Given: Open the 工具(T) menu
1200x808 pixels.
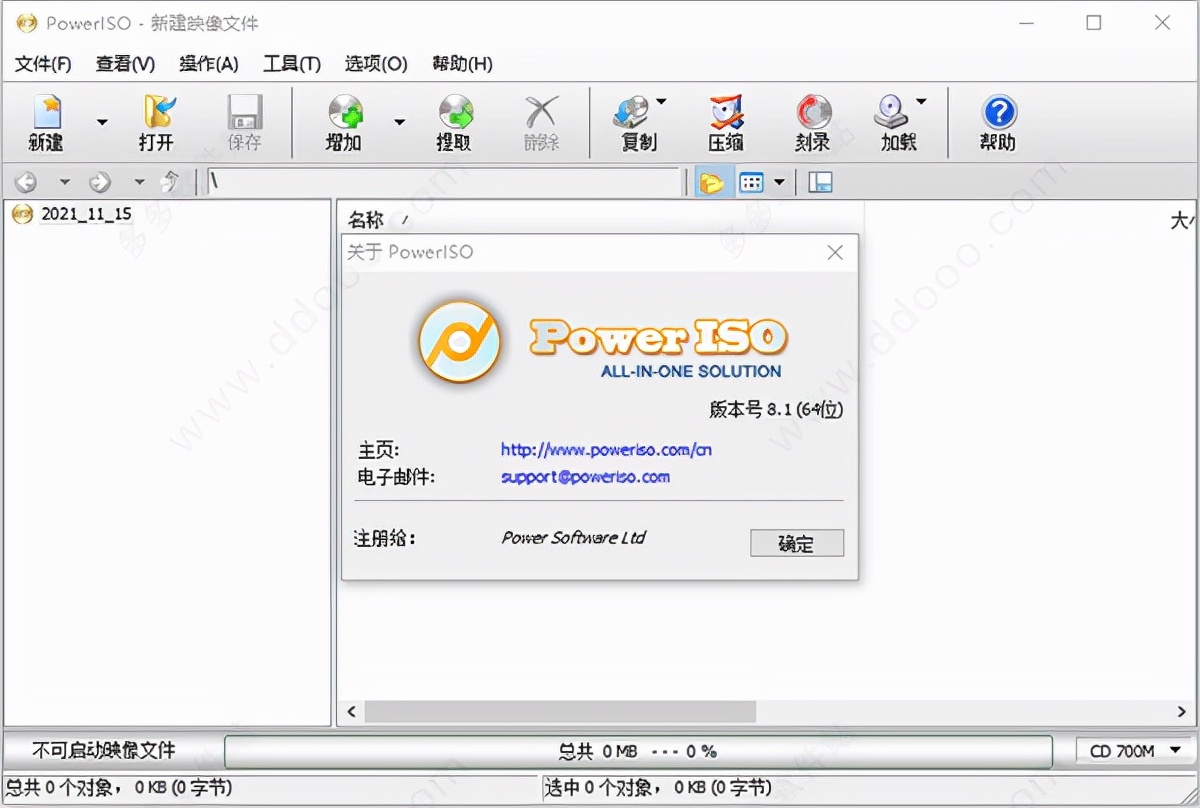Looking at the screenshot, I should coord(291,63).
